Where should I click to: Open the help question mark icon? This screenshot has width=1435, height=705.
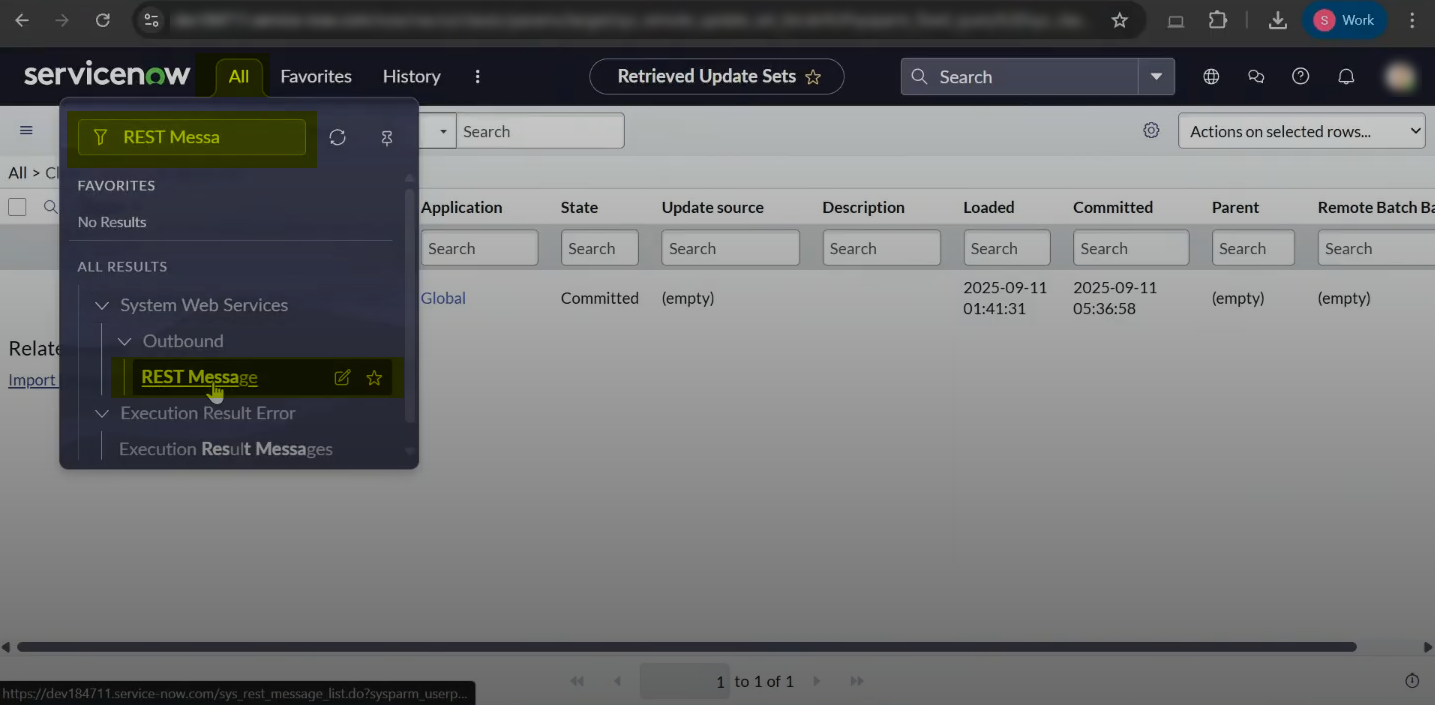1300,76
